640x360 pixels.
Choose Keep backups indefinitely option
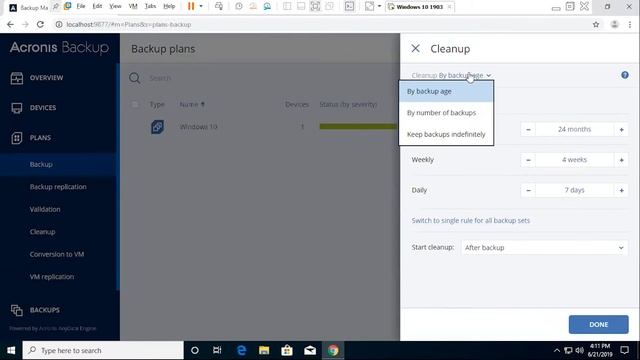tap(446, 134)
